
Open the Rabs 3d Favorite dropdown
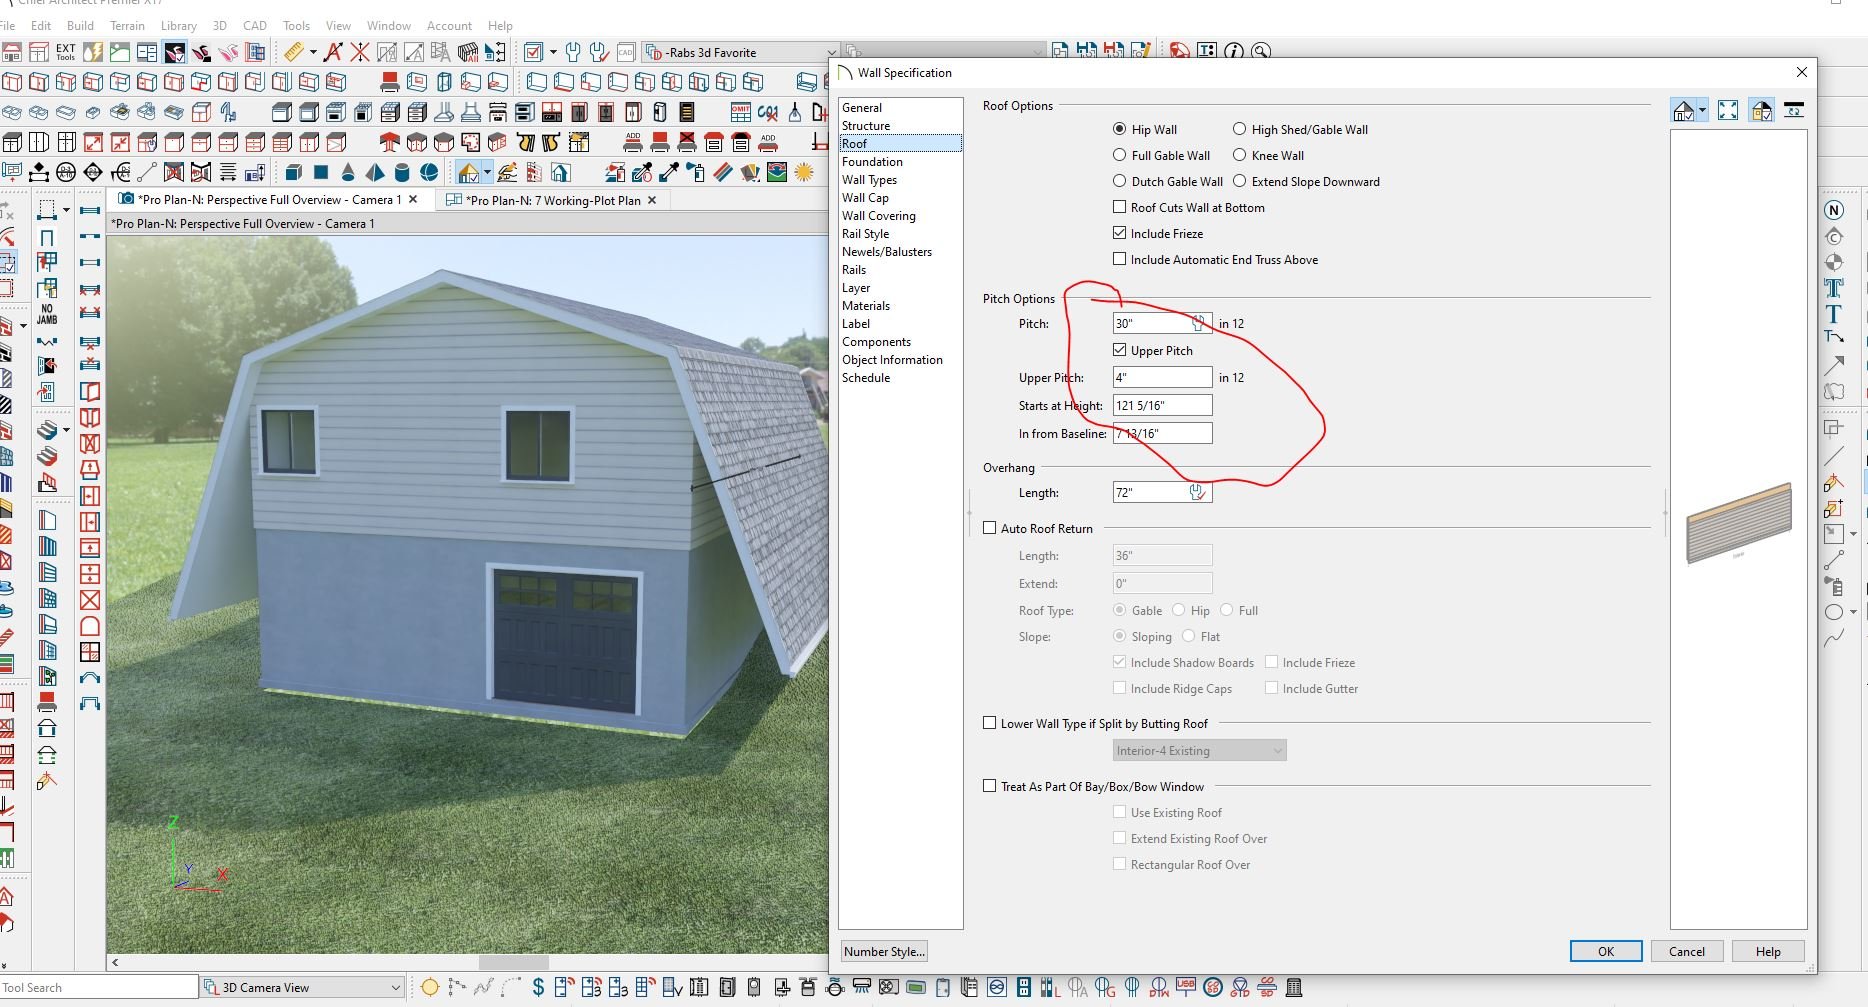830,53
